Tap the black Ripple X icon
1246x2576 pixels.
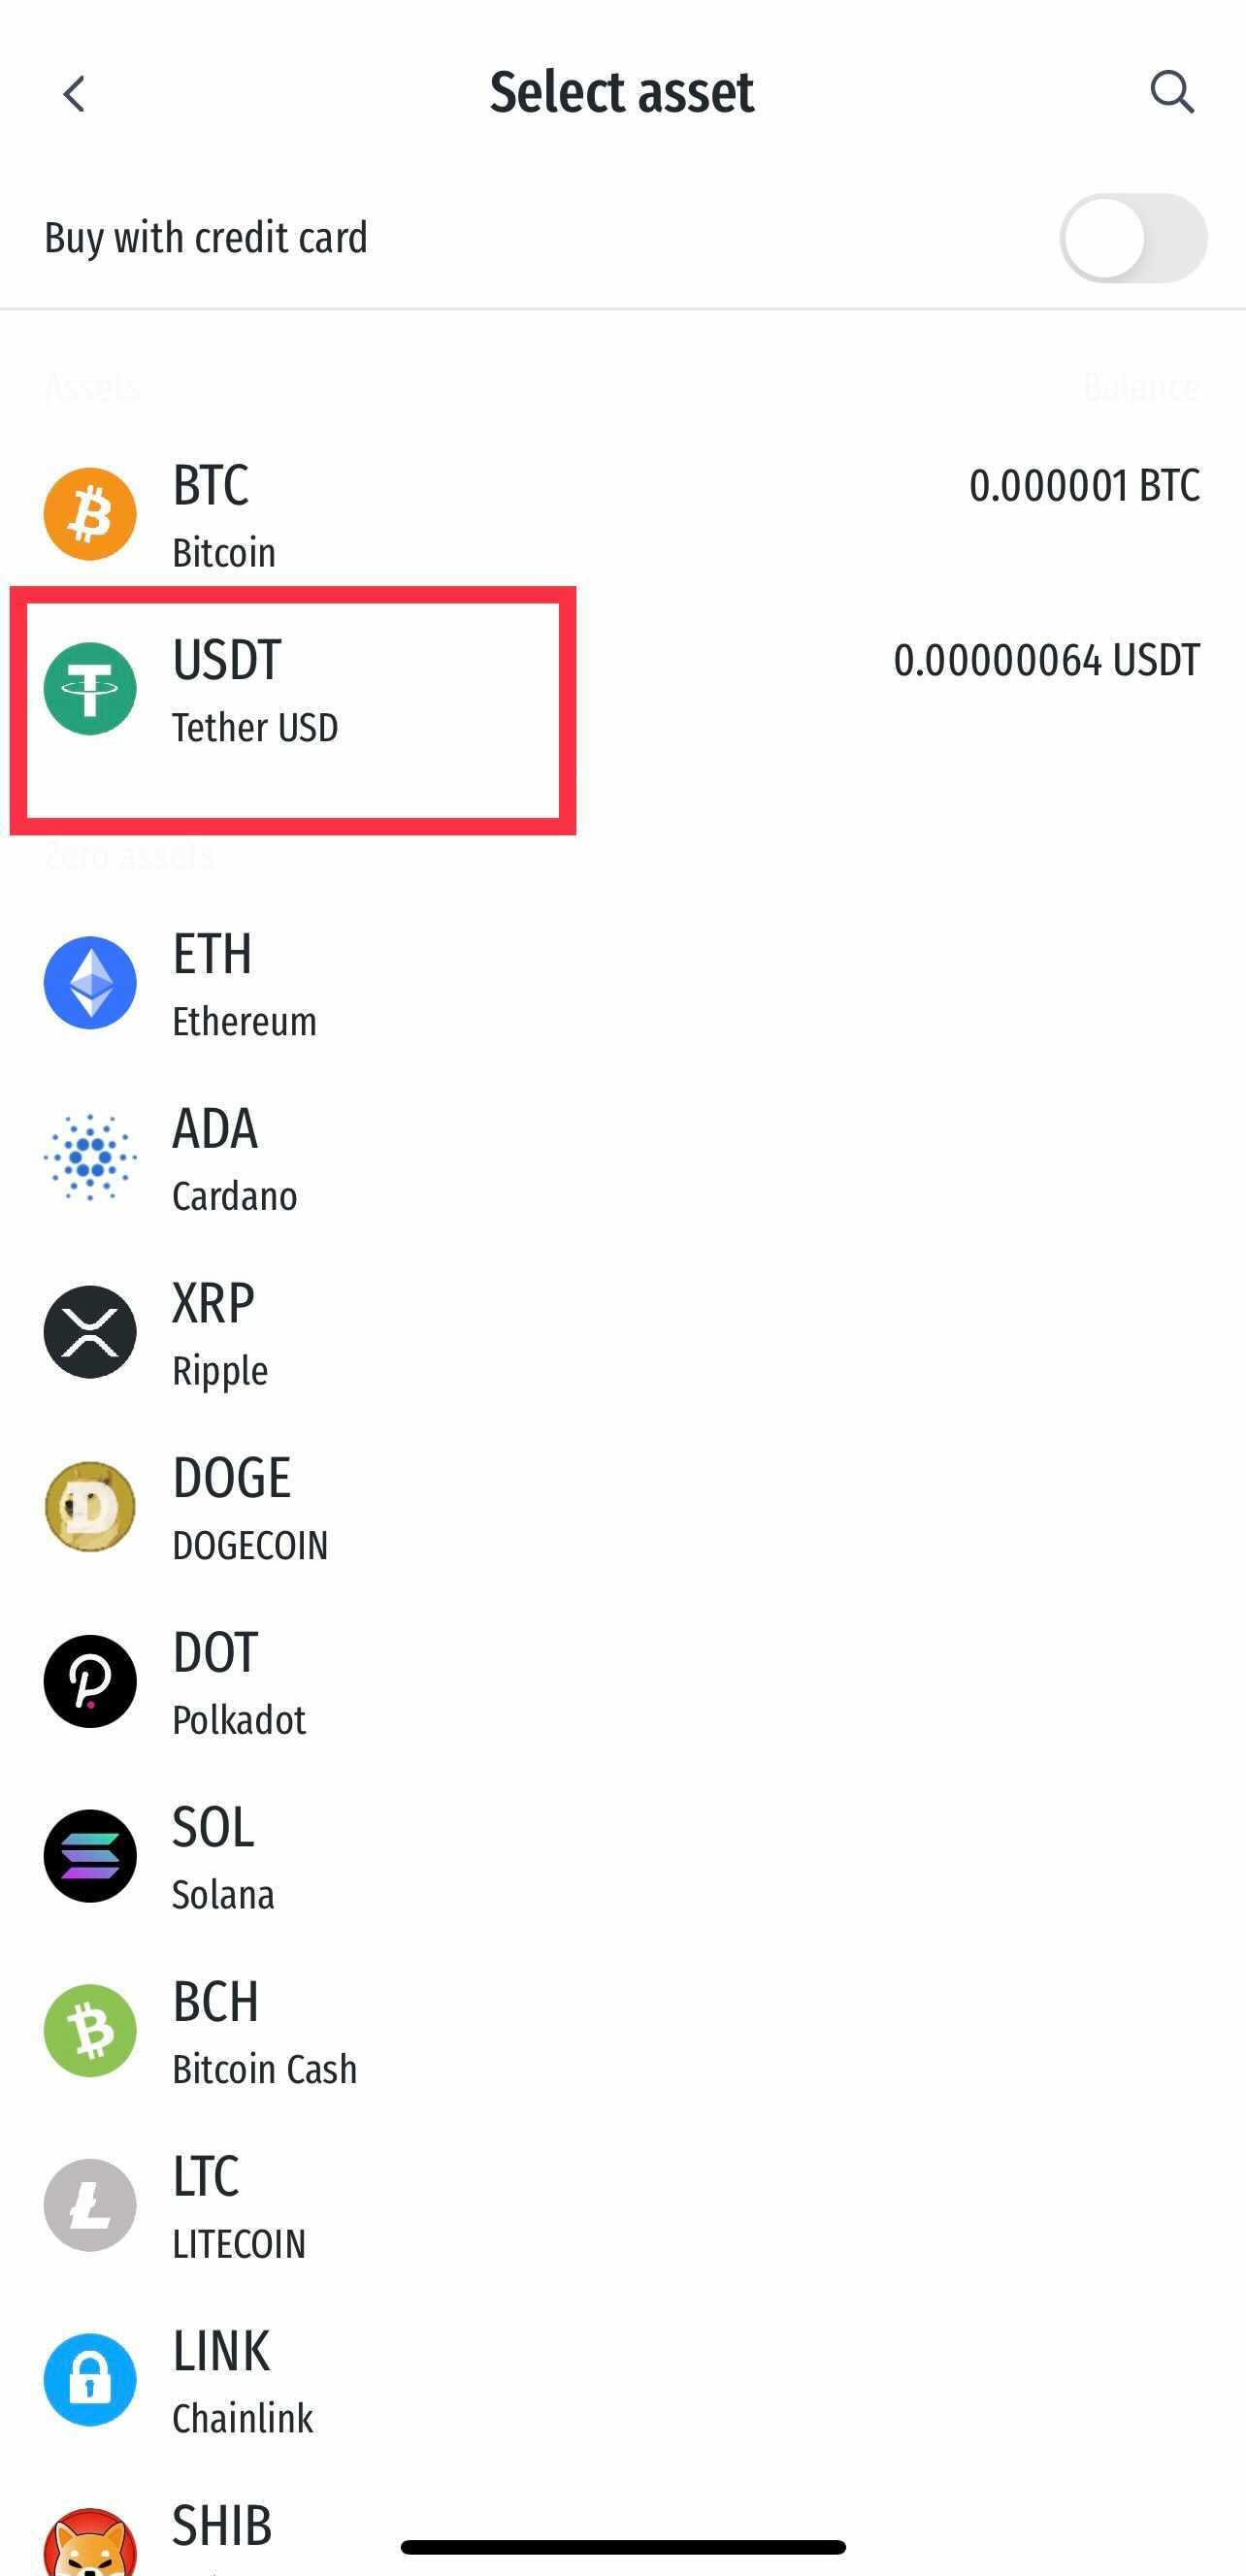(90, 1332)
